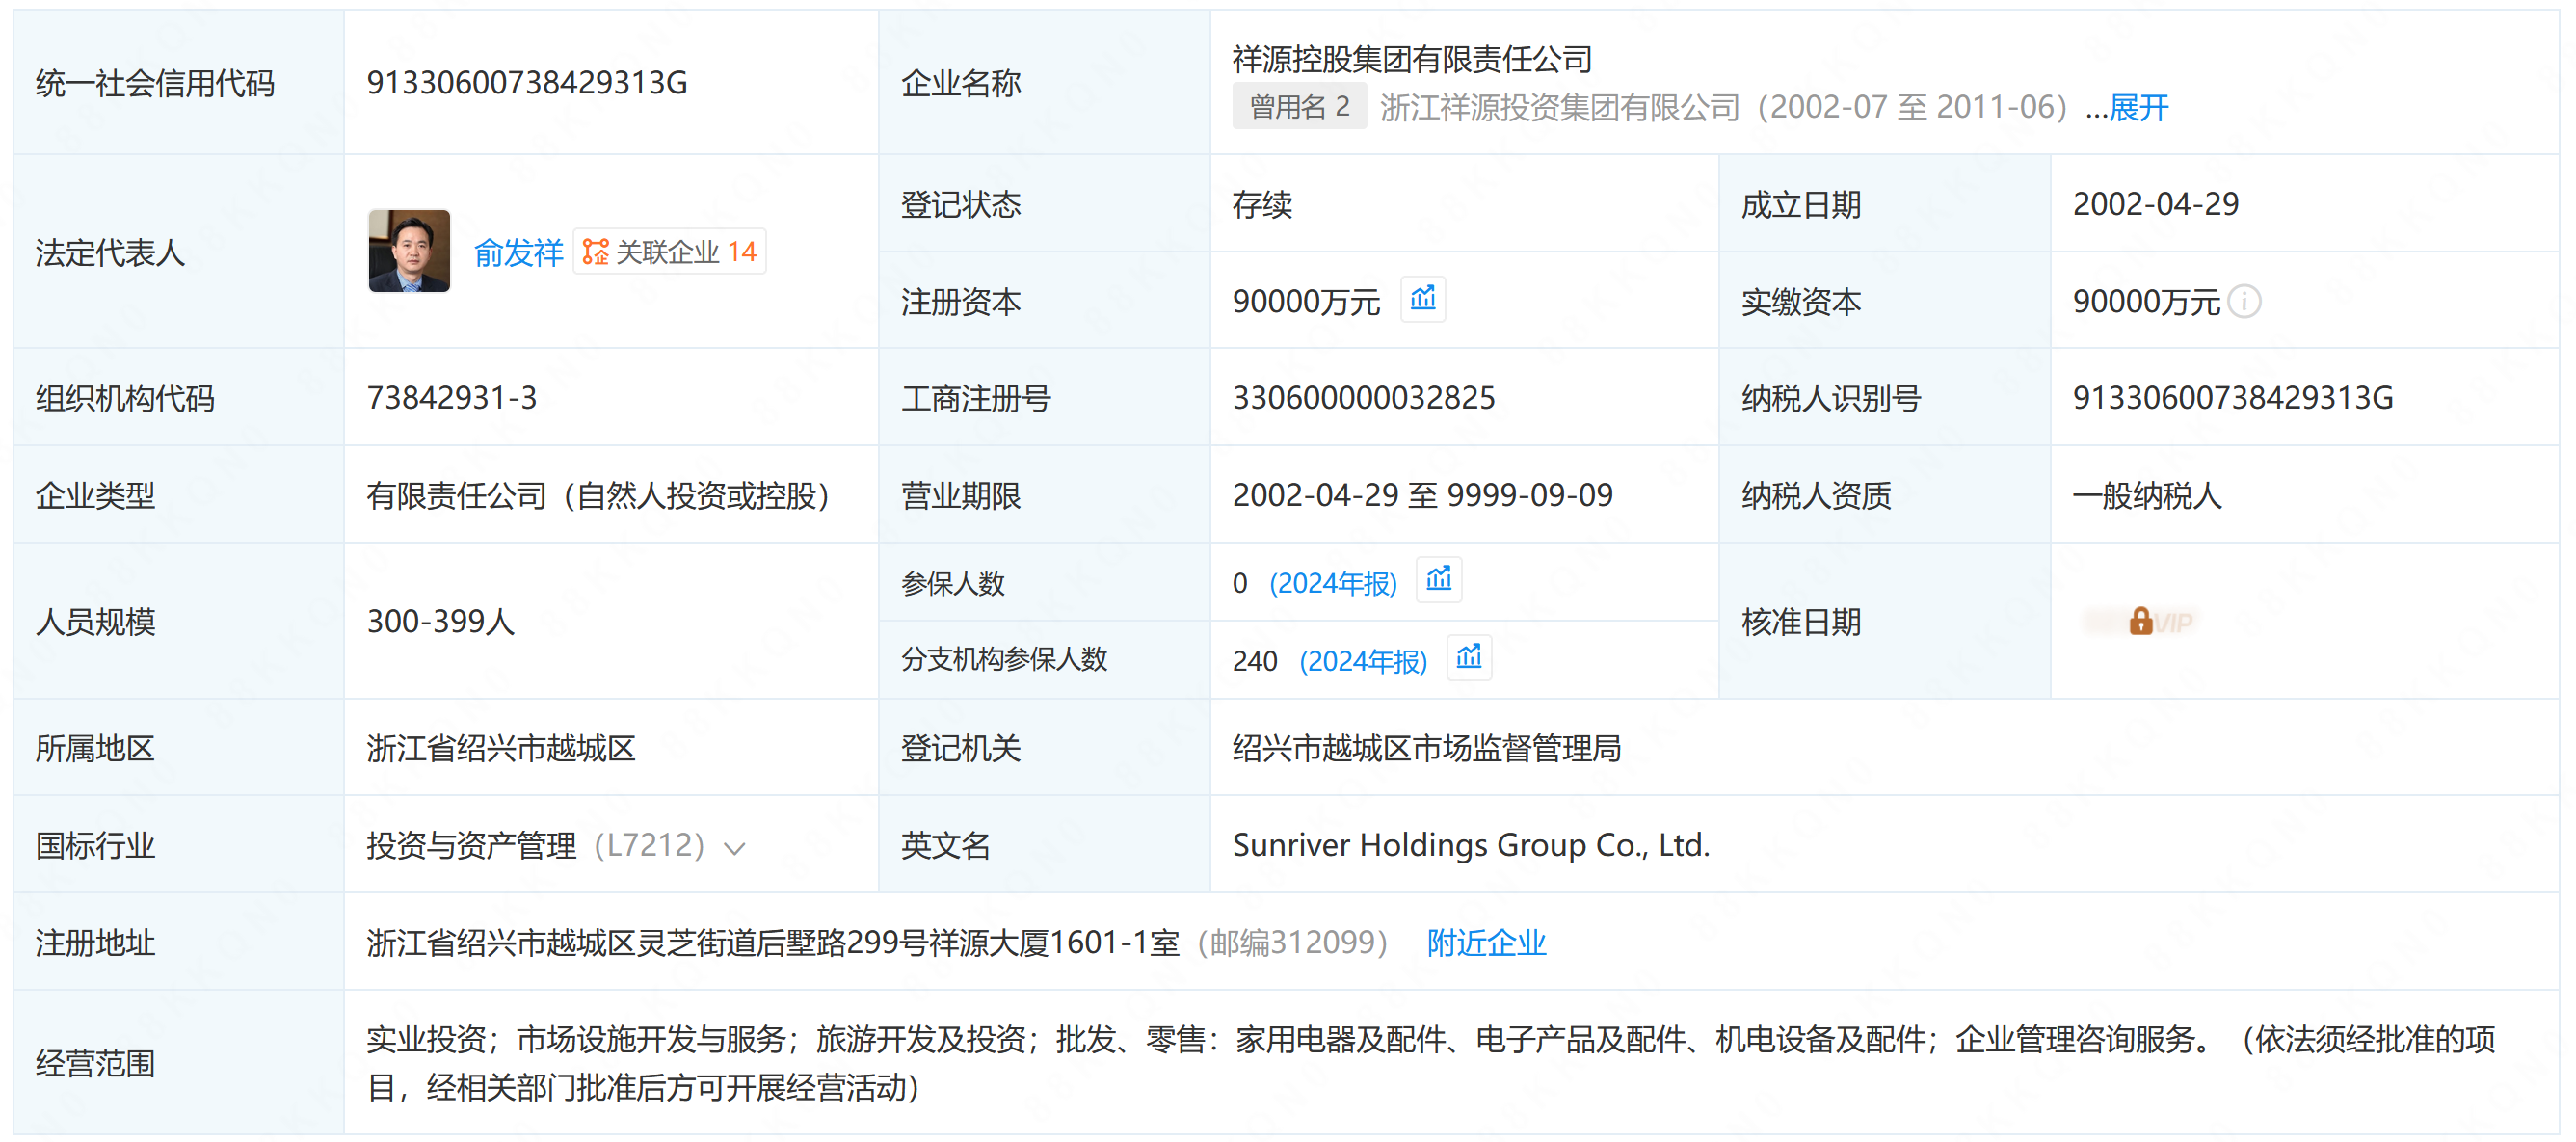This screenshot has width=2576, height=1142.
Task: Open legal representative's portrait photo
Action: 409,251
